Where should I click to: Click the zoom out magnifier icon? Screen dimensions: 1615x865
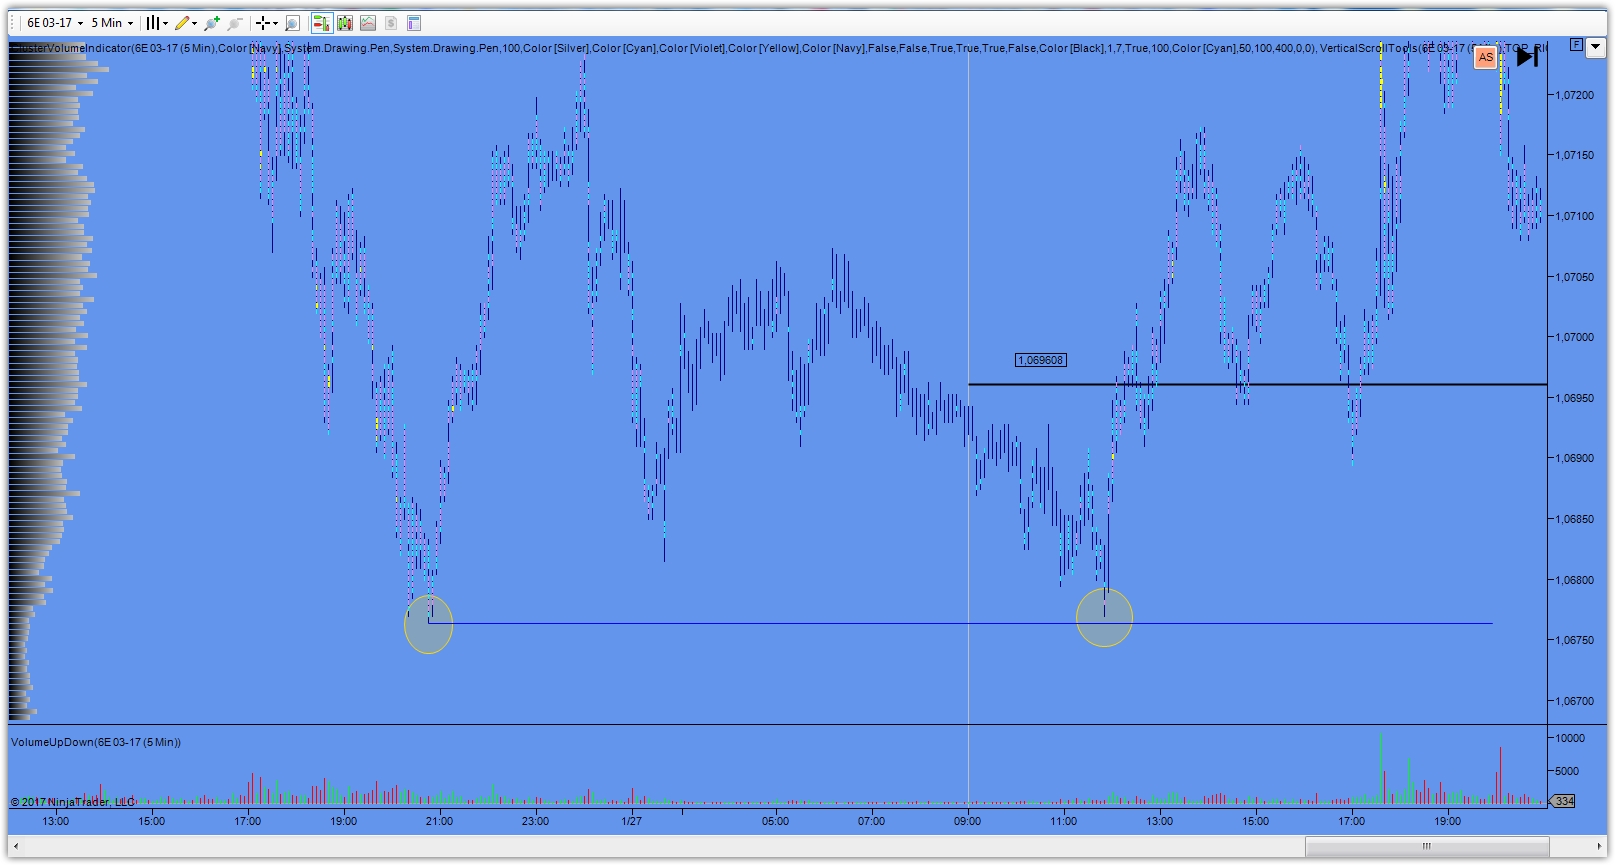coord(235,23)
